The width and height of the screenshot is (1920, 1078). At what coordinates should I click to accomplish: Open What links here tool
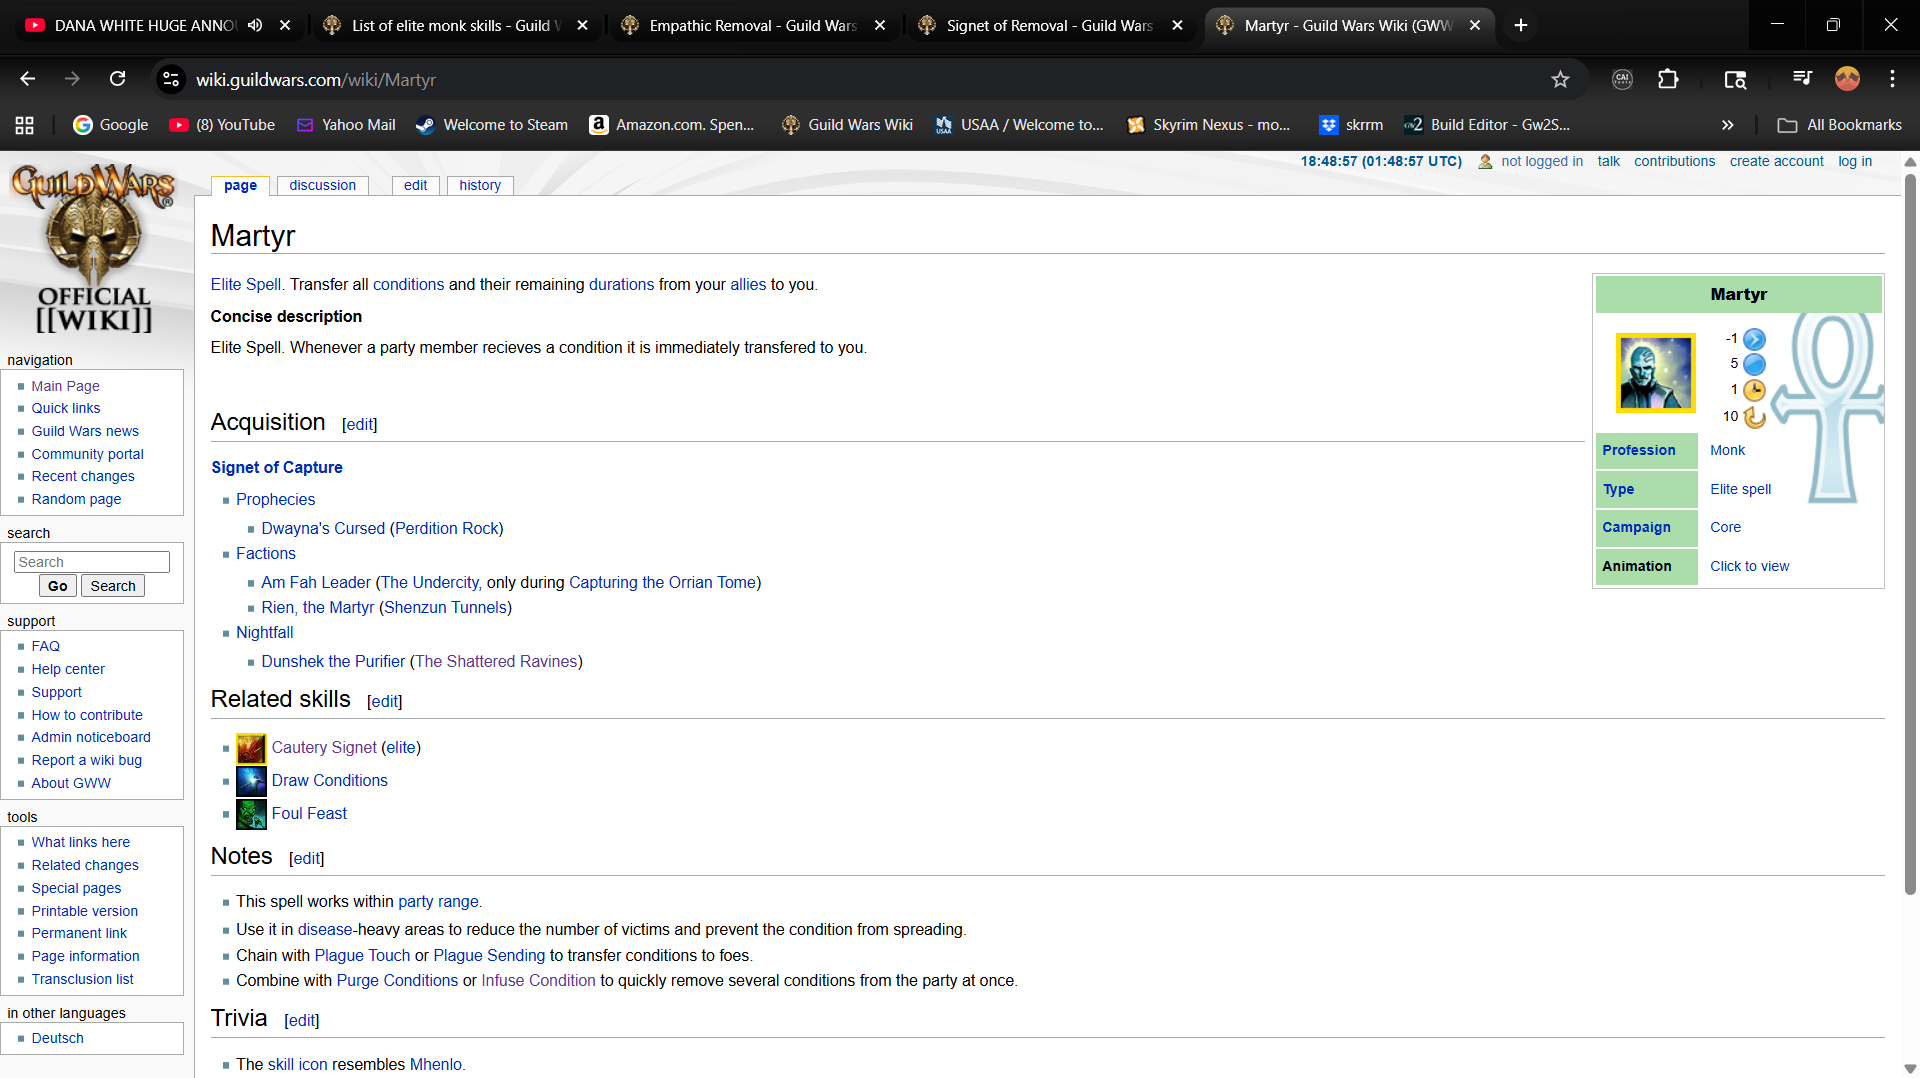pos(80,842)
